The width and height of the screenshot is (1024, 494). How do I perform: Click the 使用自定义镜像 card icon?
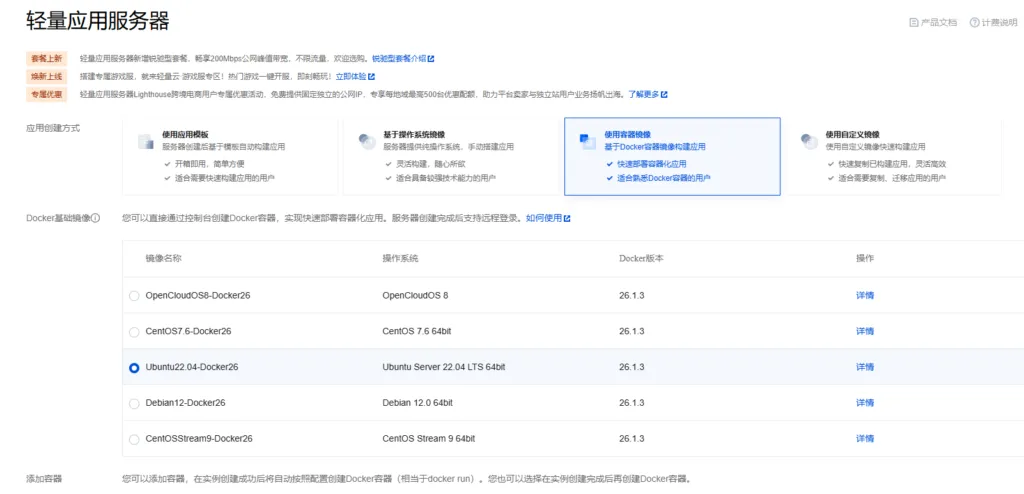(809, 141)
